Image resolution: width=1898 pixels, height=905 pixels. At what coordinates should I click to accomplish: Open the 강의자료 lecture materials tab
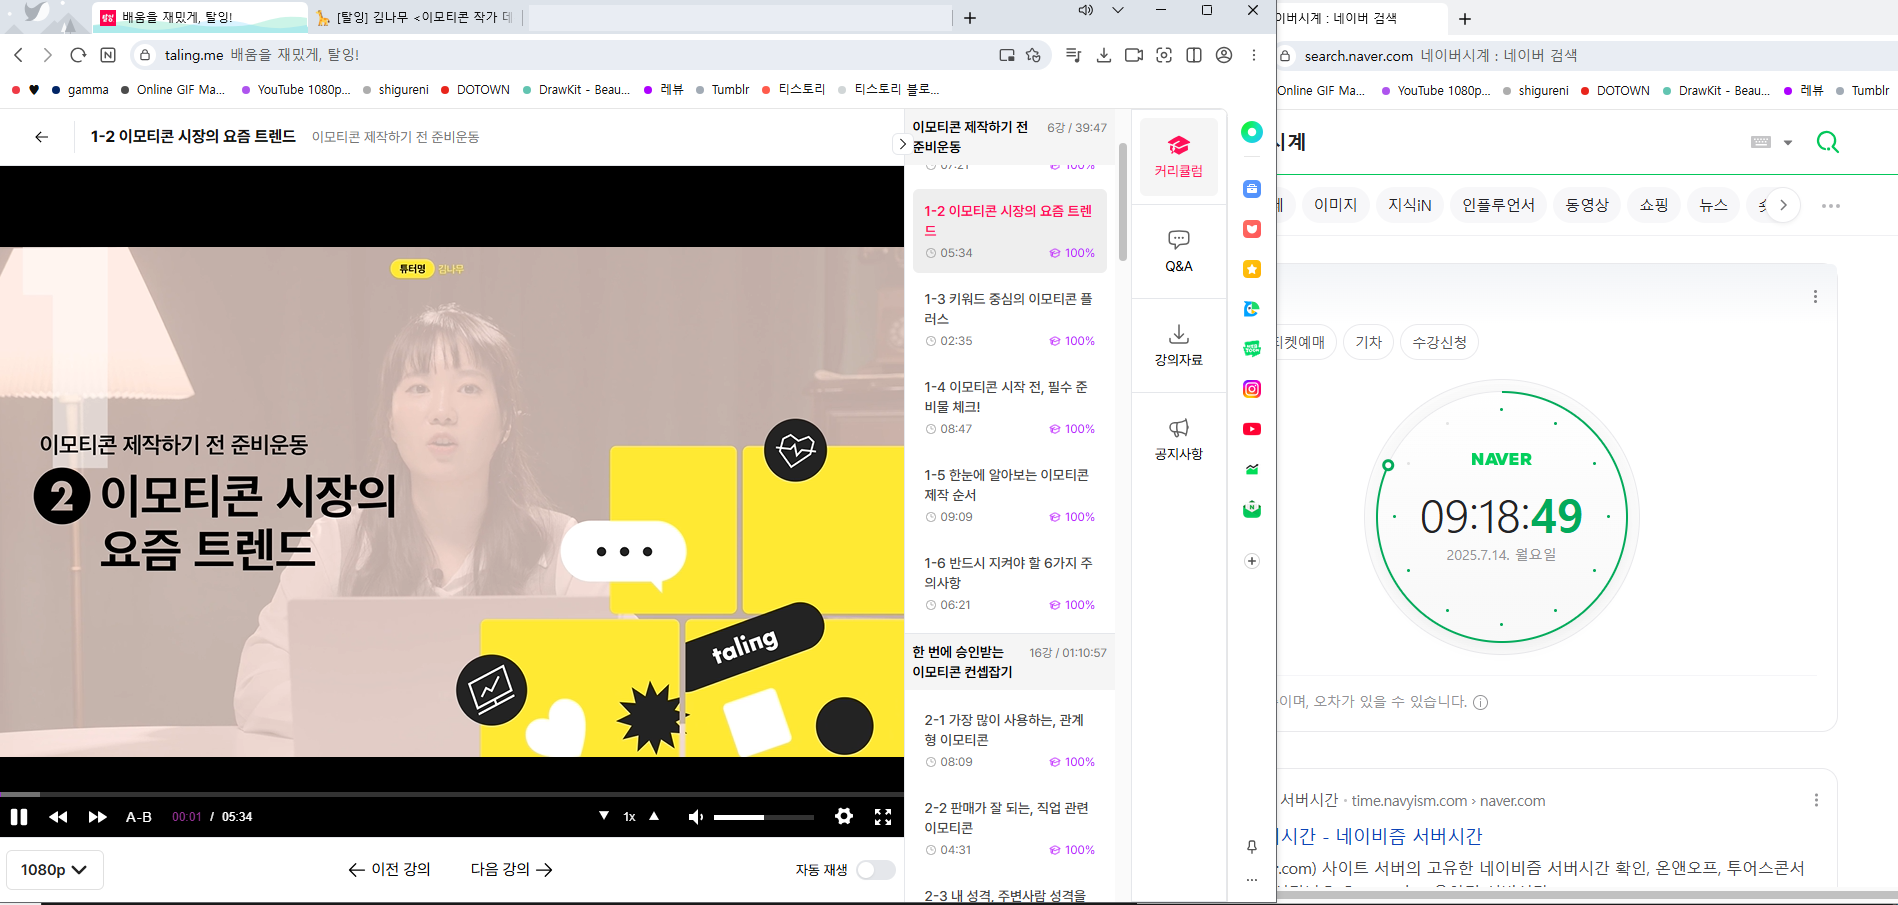tap(1179, 346)
